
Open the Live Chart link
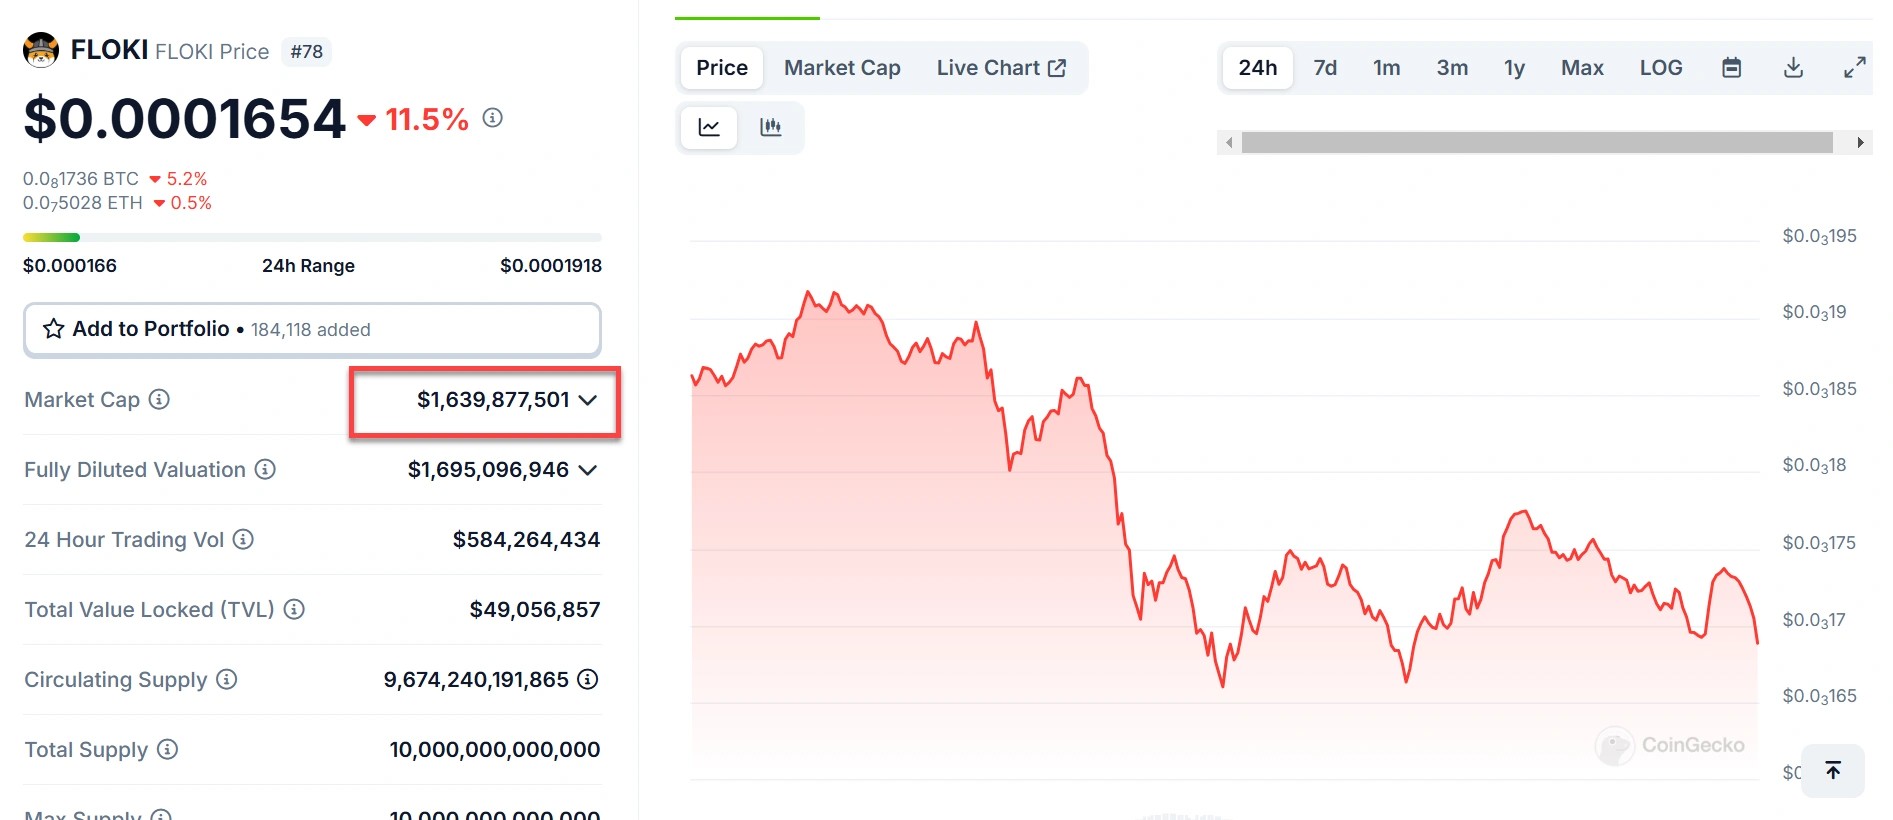tap(1000, 68)
